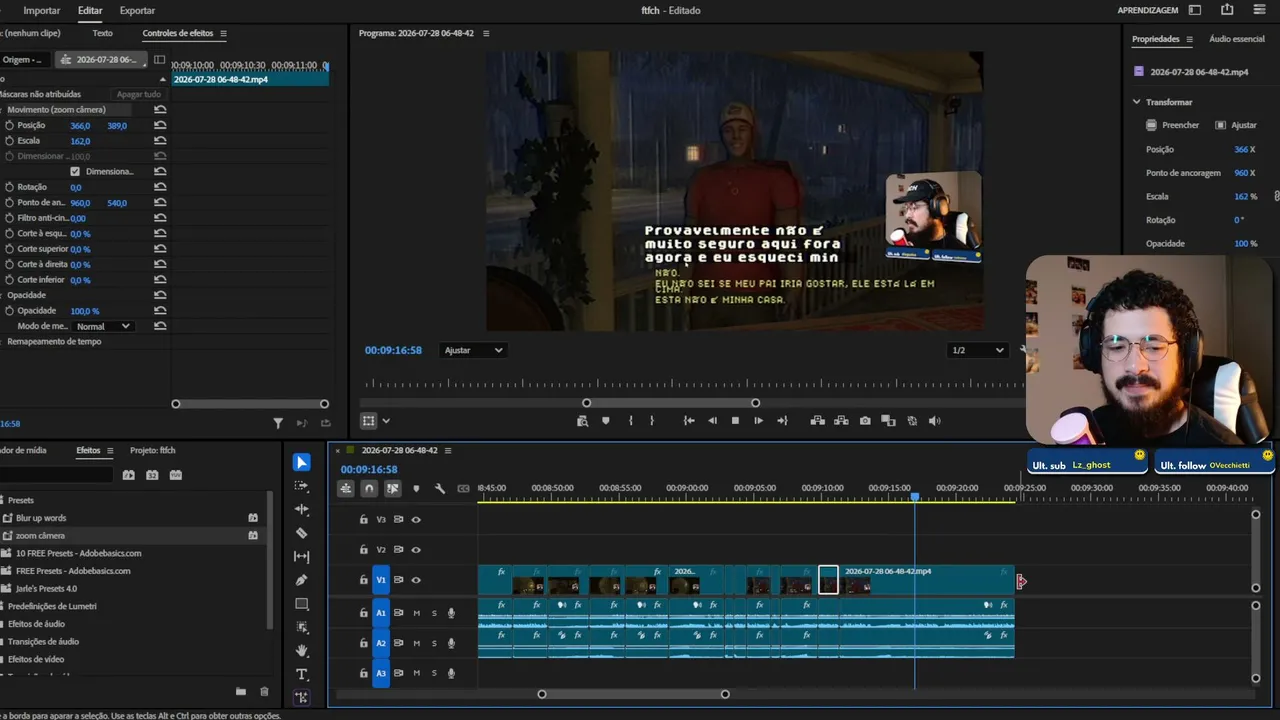The height and width of the screenshot is (720, 1280).
Task: Open the Efeitos tab
Action: 88,450
